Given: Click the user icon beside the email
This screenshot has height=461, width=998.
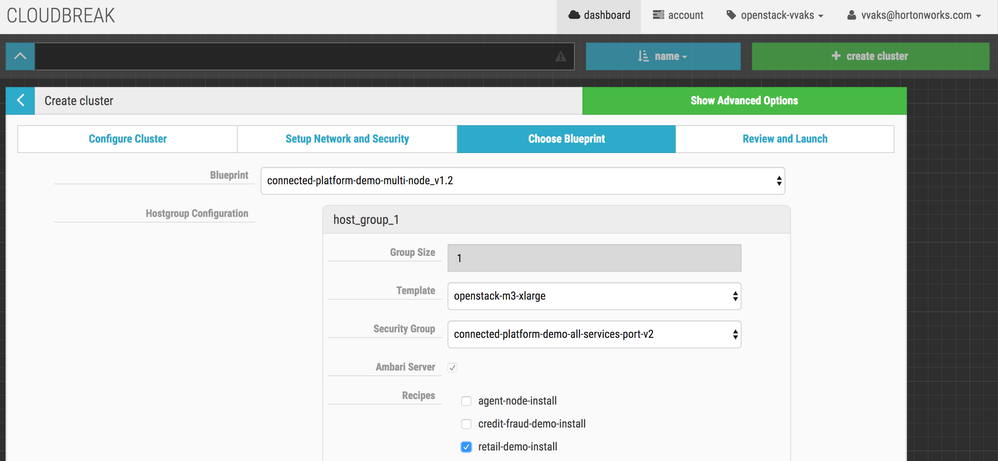Looking at the screenshot, I should click(851, 16).
